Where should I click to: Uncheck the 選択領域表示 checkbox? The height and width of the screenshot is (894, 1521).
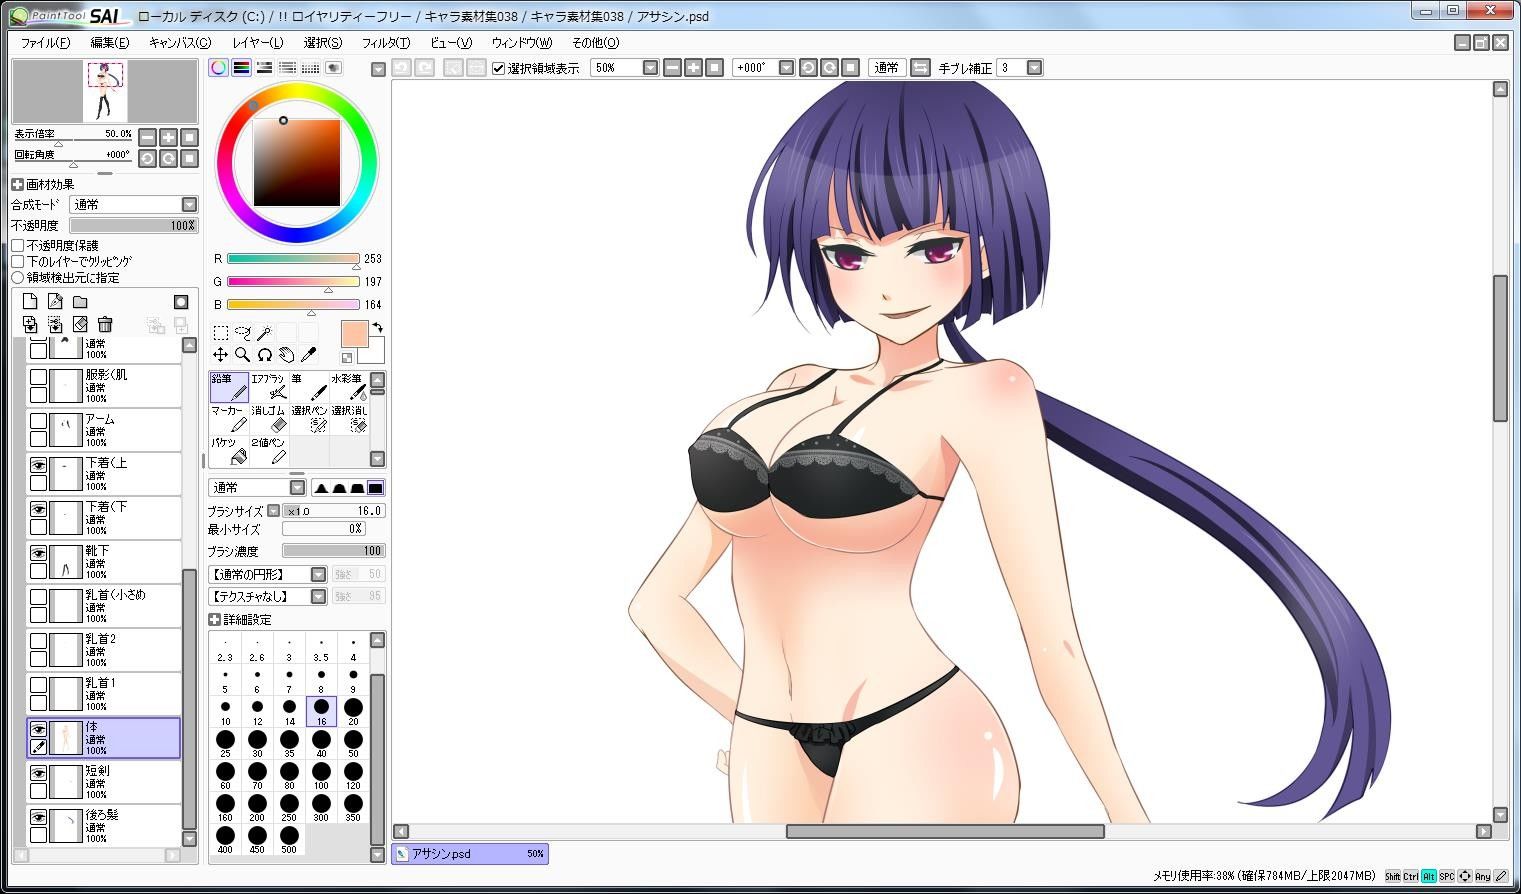coord(498,68)
